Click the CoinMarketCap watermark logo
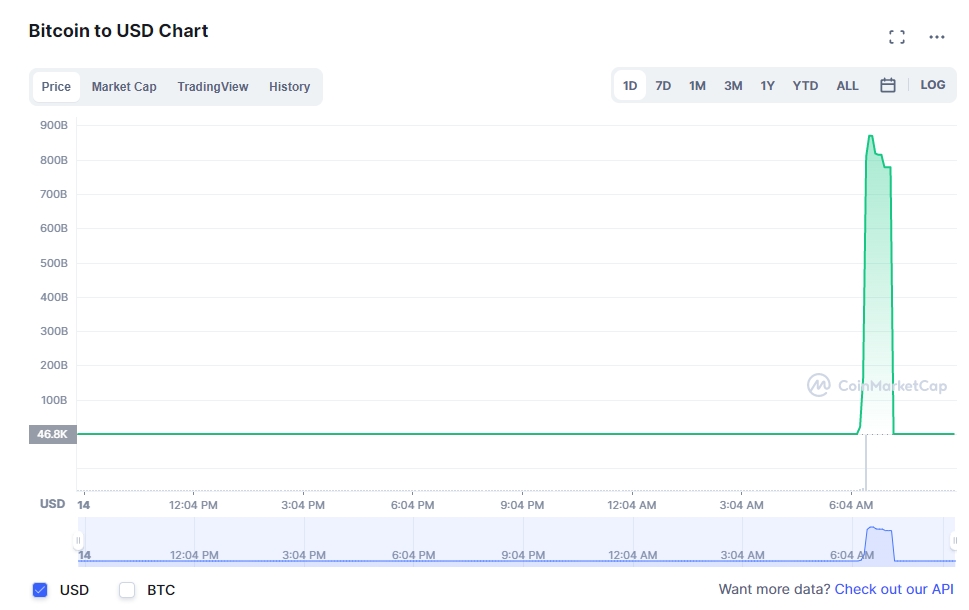 click(x=877, y=385)
